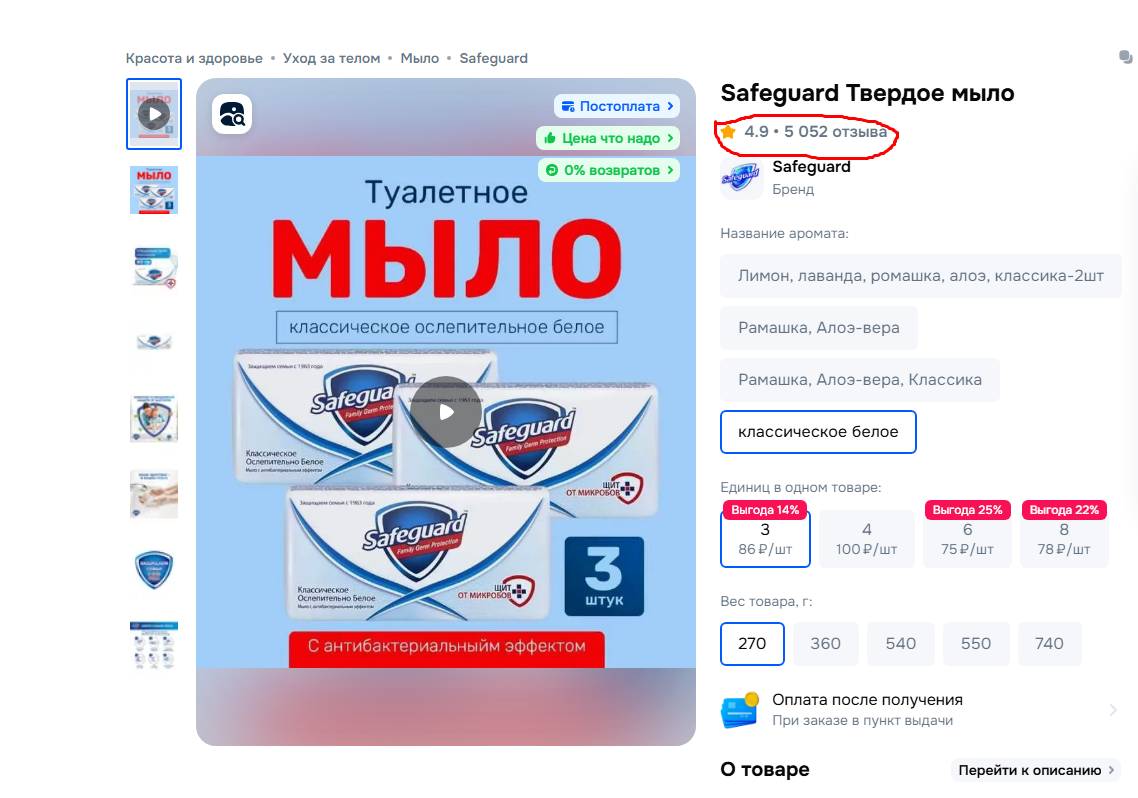Choose 6 units at 75 ₽/шт
Screen dimensions: 1138x798
click(x=967, y=538)
